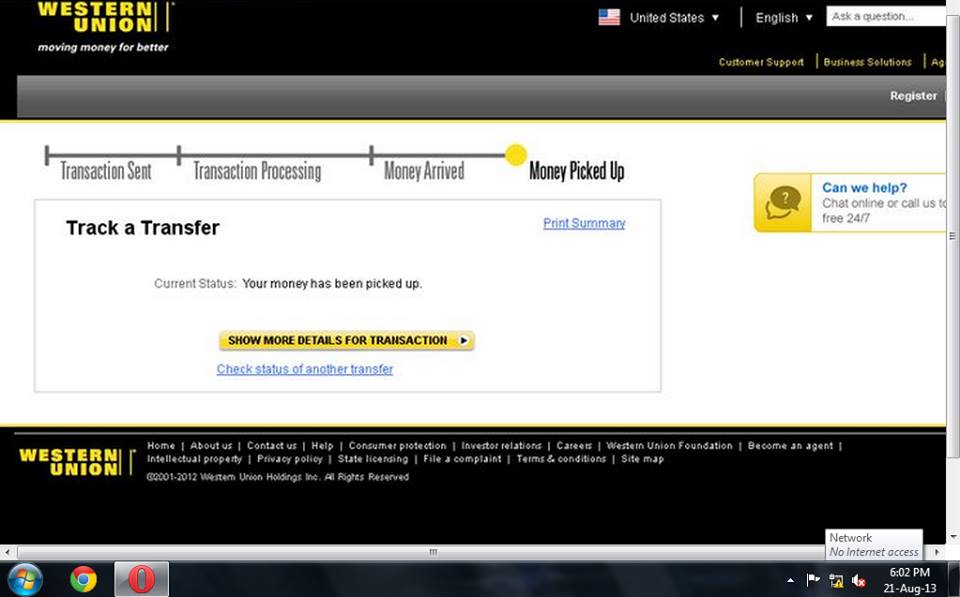Open the Privacy policy footer link
The image size is (960, 597).
click(x=290, y=459)
